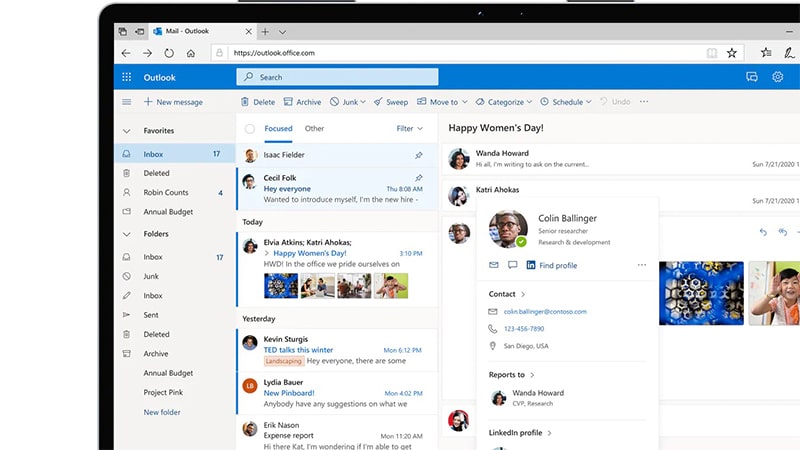This screenshot has height=450, width=800.
Task: Click colin.ballinger@contoso.com email link
Action: [x=545, y=312]
